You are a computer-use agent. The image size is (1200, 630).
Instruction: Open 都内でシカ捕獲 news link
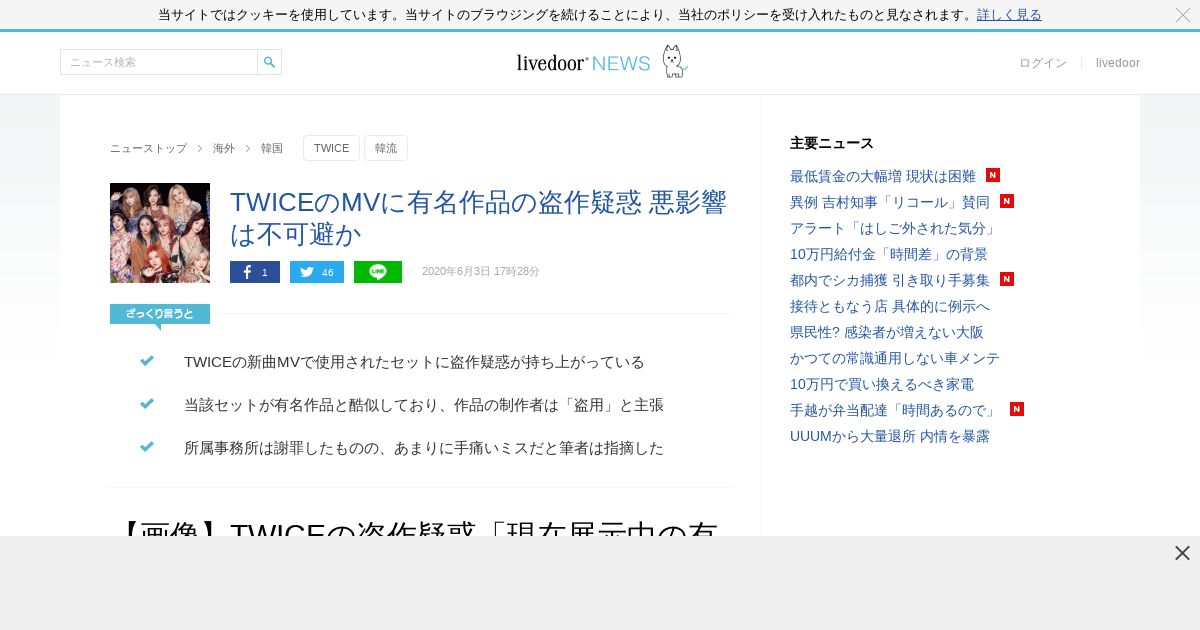coord(890,280)
